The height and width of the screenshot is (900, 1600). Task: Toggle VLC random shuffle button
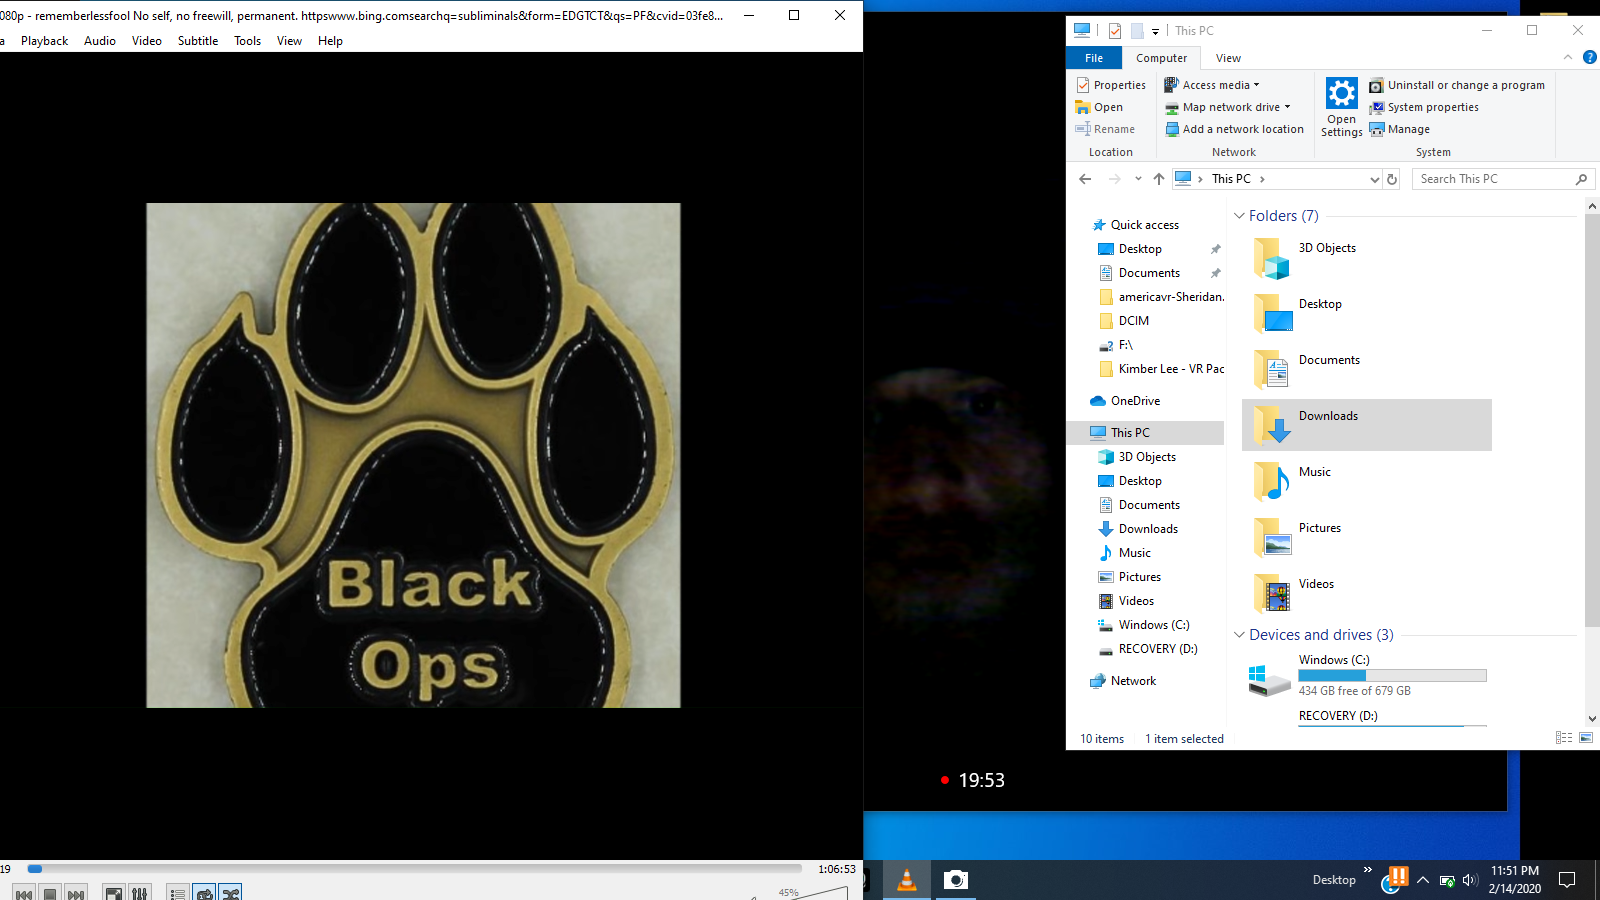click(230, 893)
